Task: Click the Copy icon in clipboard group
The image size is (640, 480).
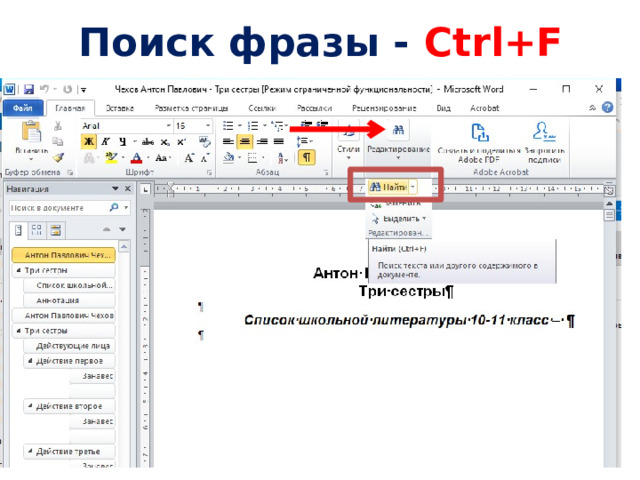Action: 58,141
